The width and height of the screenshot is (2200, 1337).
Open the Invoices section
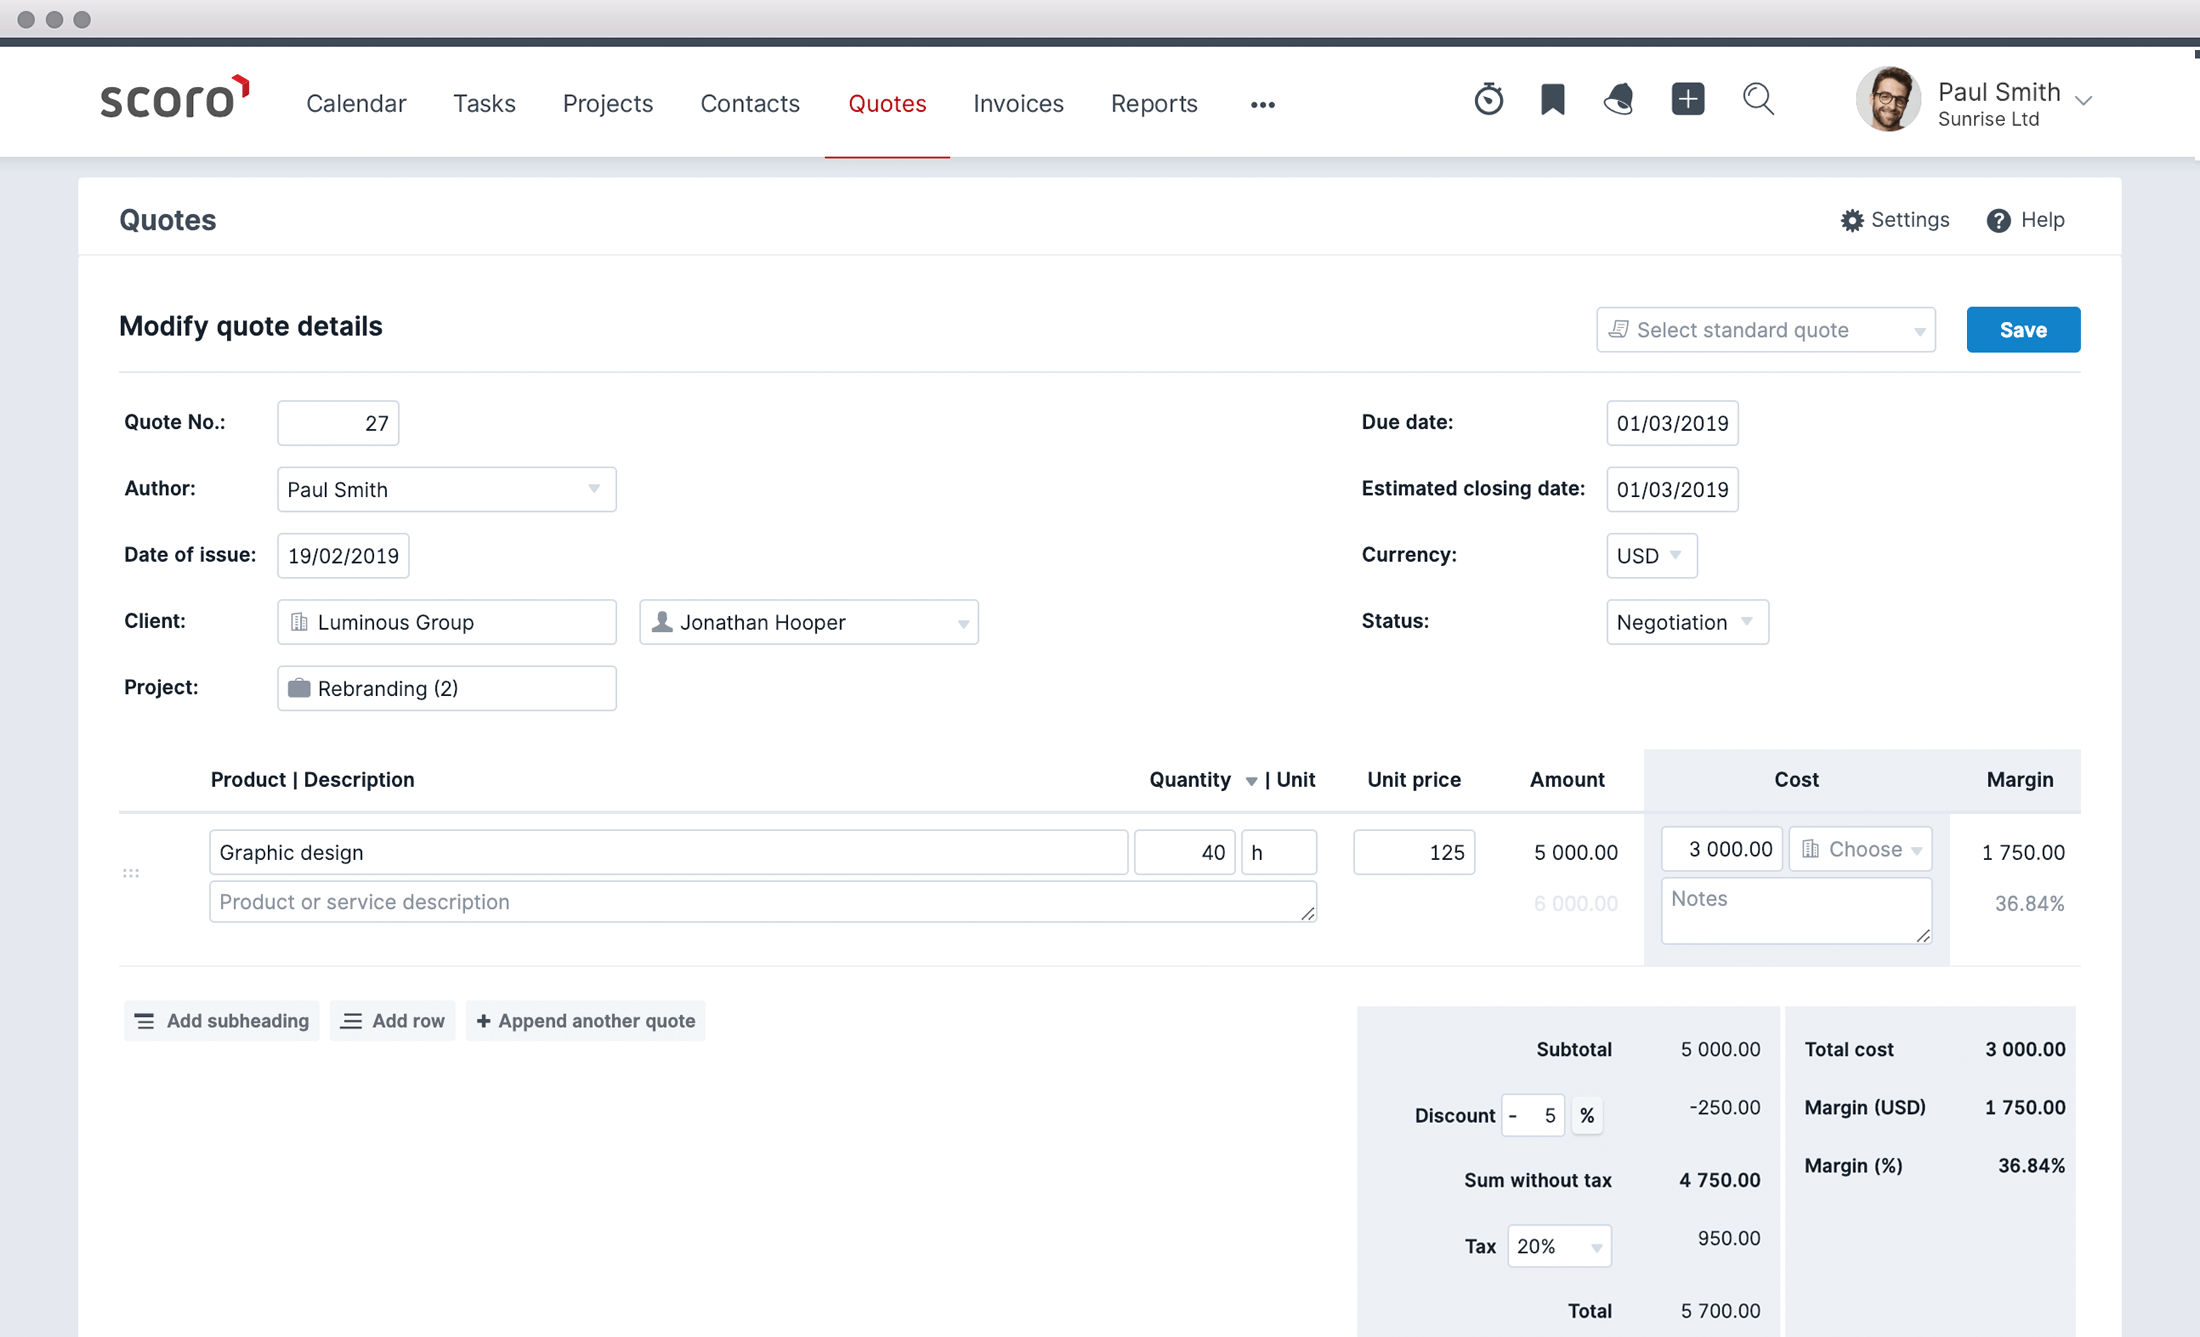click(x=1018, y=103)
